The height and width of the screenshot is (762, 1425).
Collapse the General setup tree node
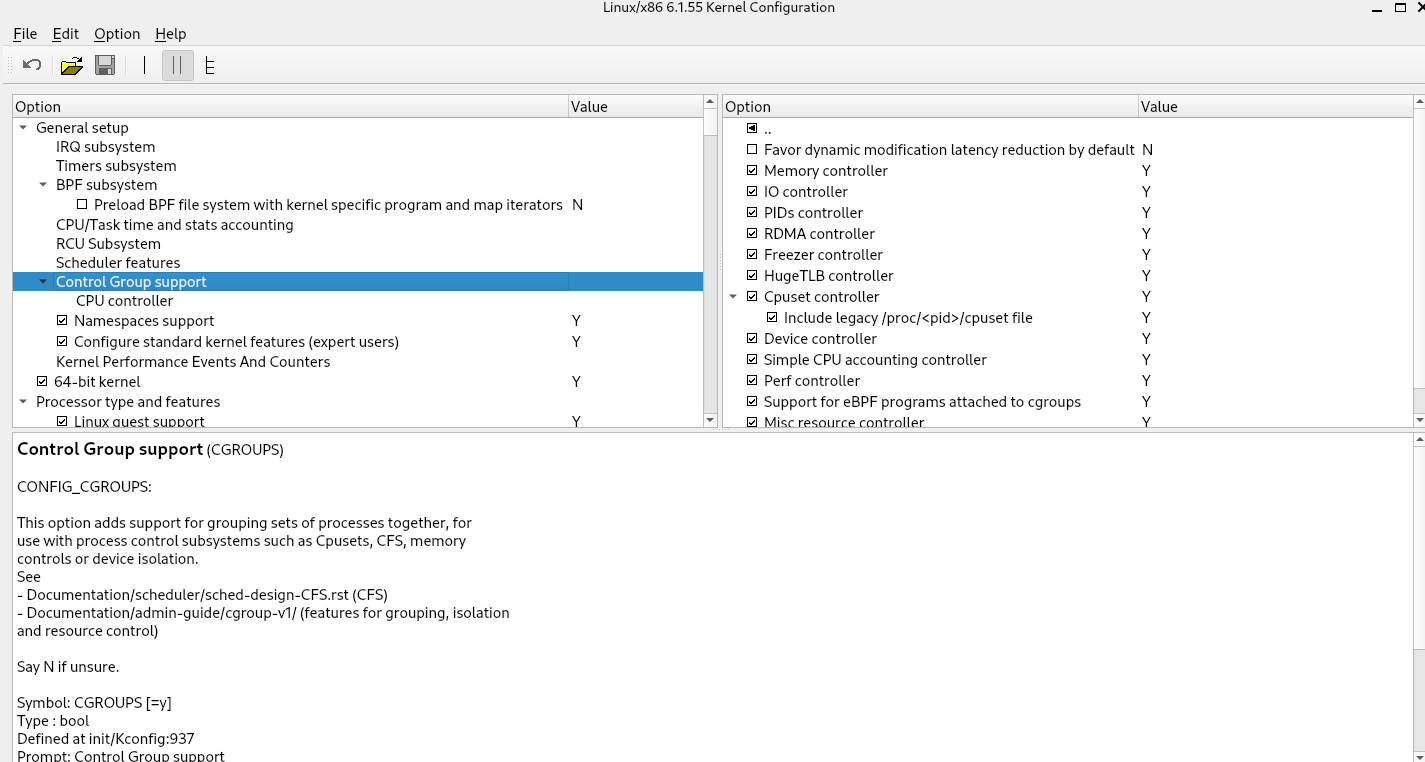[23, 128]
